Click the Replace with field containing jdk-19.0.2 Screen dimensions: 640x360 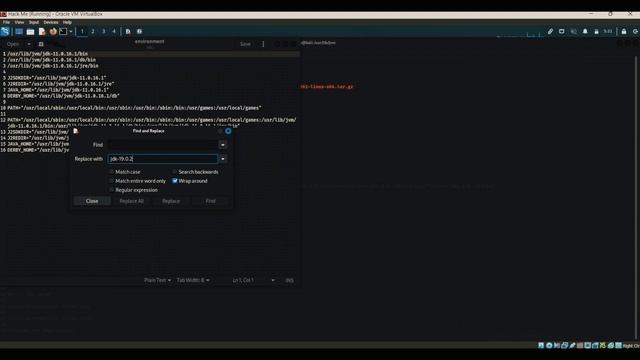(x=162, y=159)
